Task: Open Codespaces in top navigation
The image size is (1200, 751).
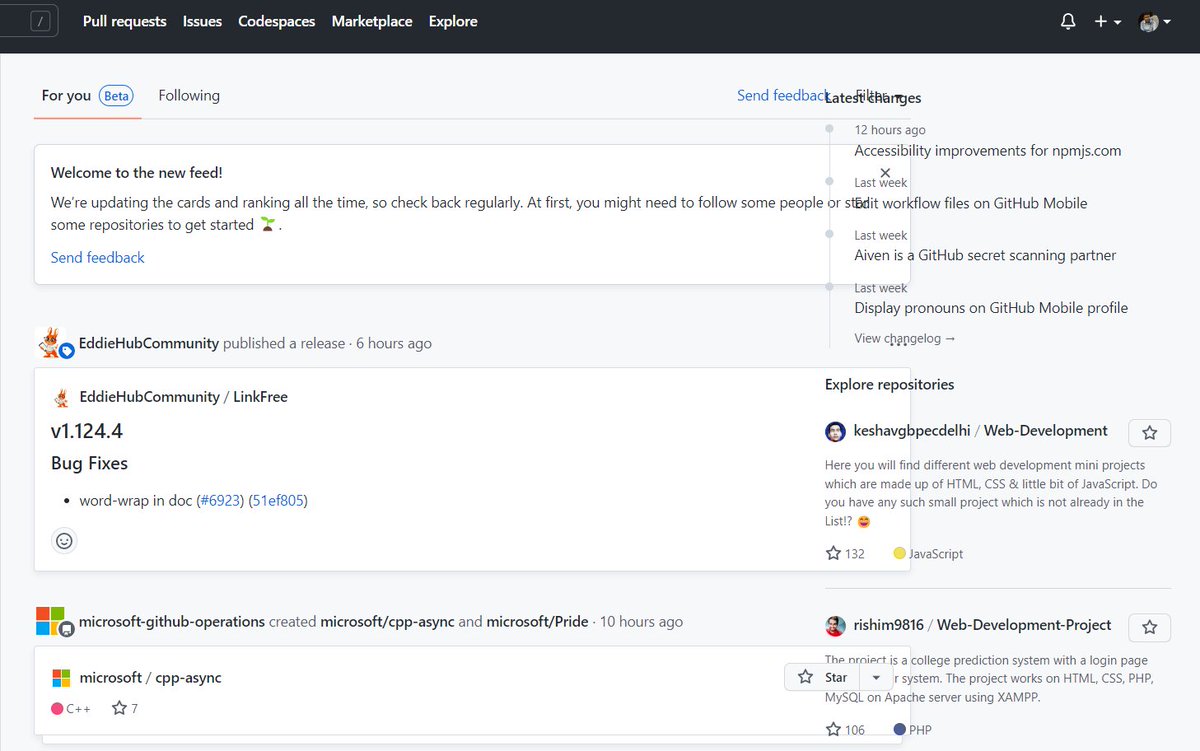Action: point(277,21)
